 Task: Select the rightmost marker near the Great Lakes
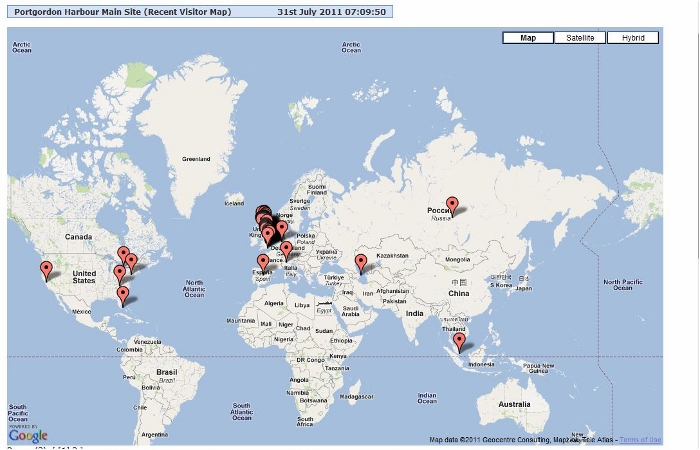click(x=131, y=263)
